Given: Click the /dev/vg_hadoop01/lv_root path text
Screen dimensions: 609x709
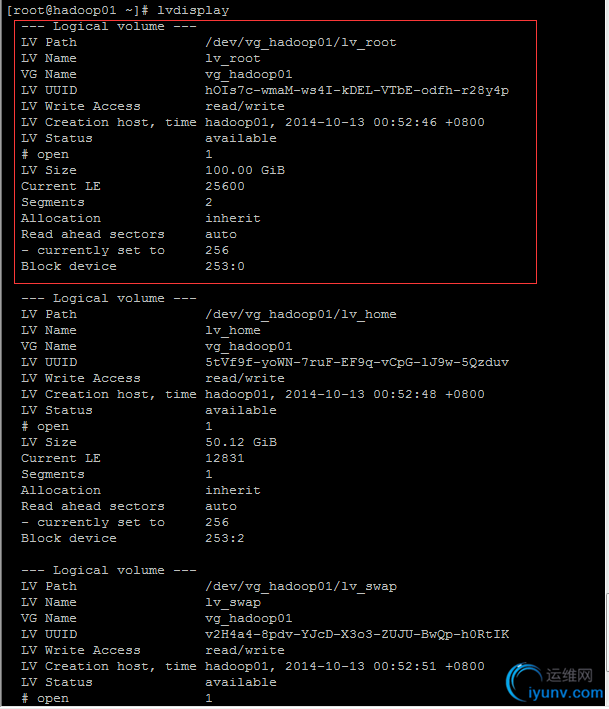Looking at the screenshot, I should coord(300,42).
